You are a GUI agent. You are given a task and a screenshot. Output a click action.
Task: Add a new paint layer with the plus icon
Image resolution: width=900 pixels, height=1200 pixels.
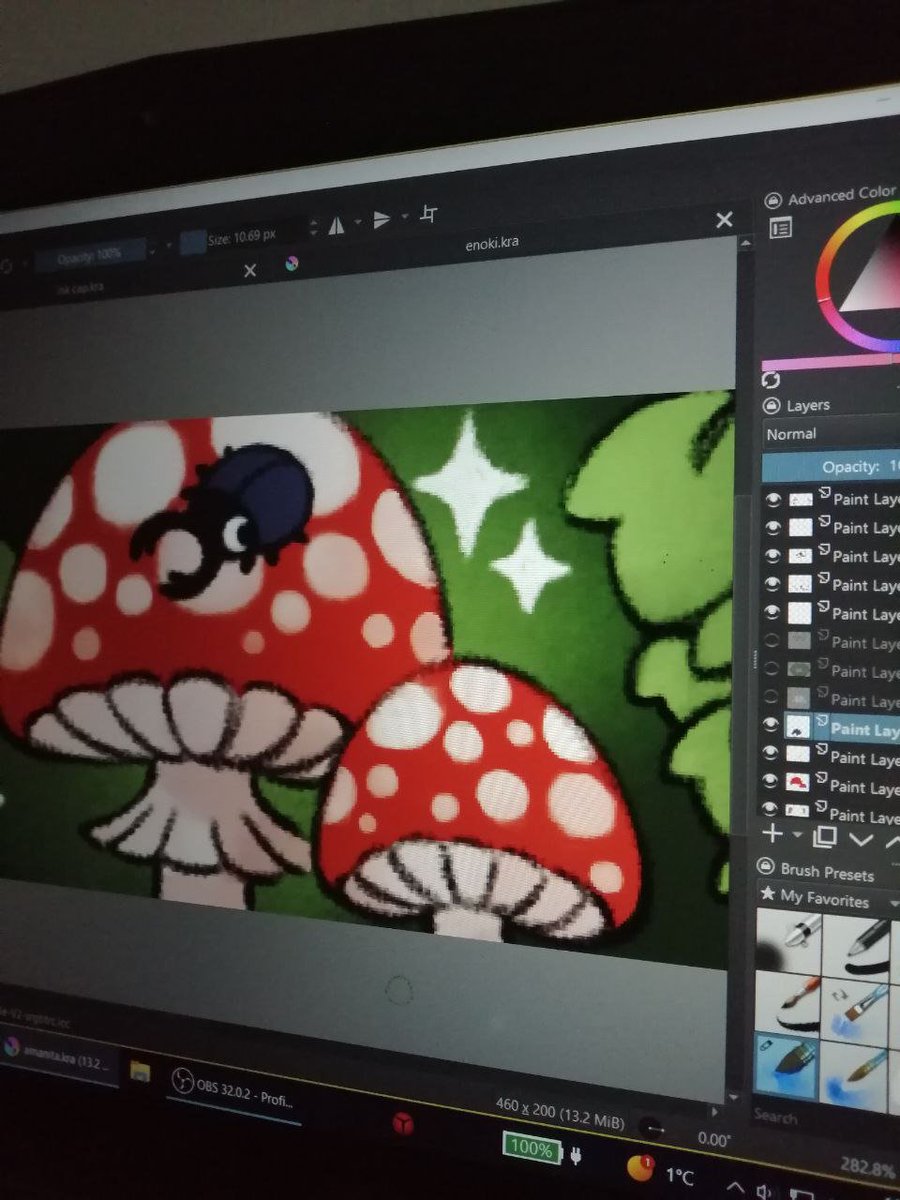[x=775, y=835]
